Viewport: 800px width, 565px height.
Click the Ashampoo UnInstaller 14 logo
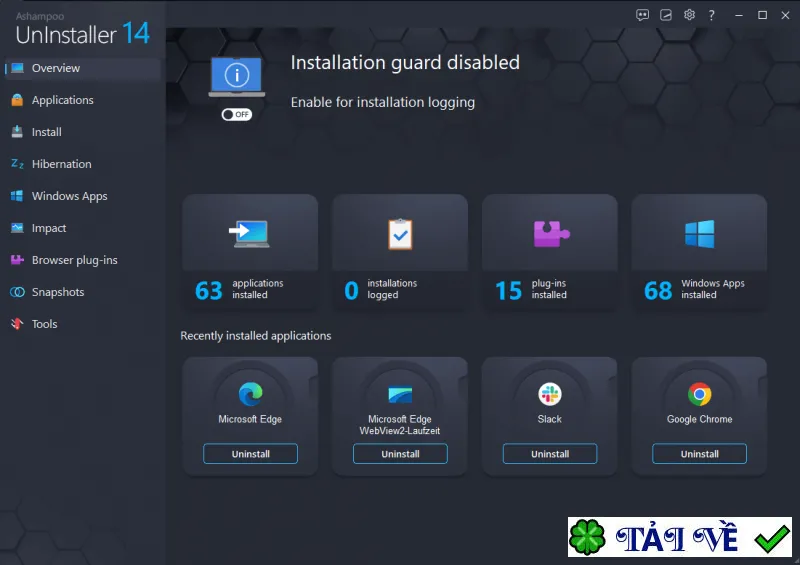(83, 30)
